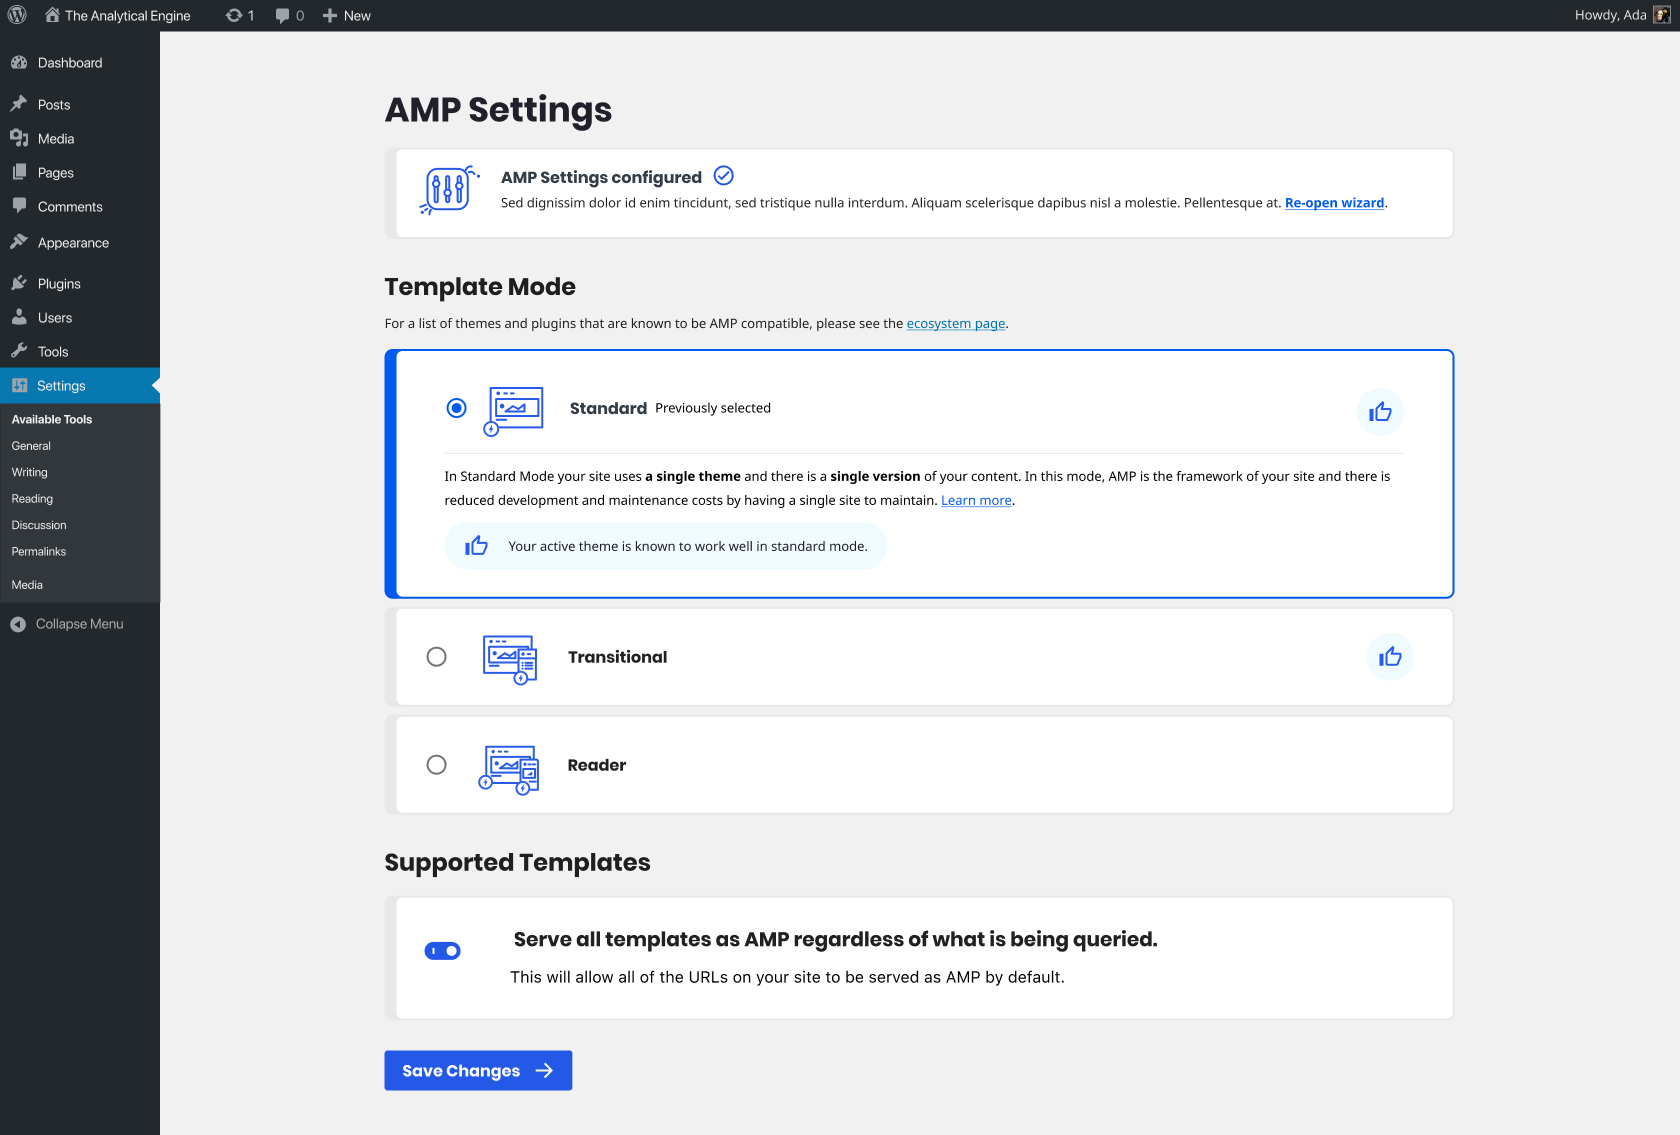Open the comments bubble icon in admin bar
This screenshot has height=1135, width=1680.
tap(283, 16)
